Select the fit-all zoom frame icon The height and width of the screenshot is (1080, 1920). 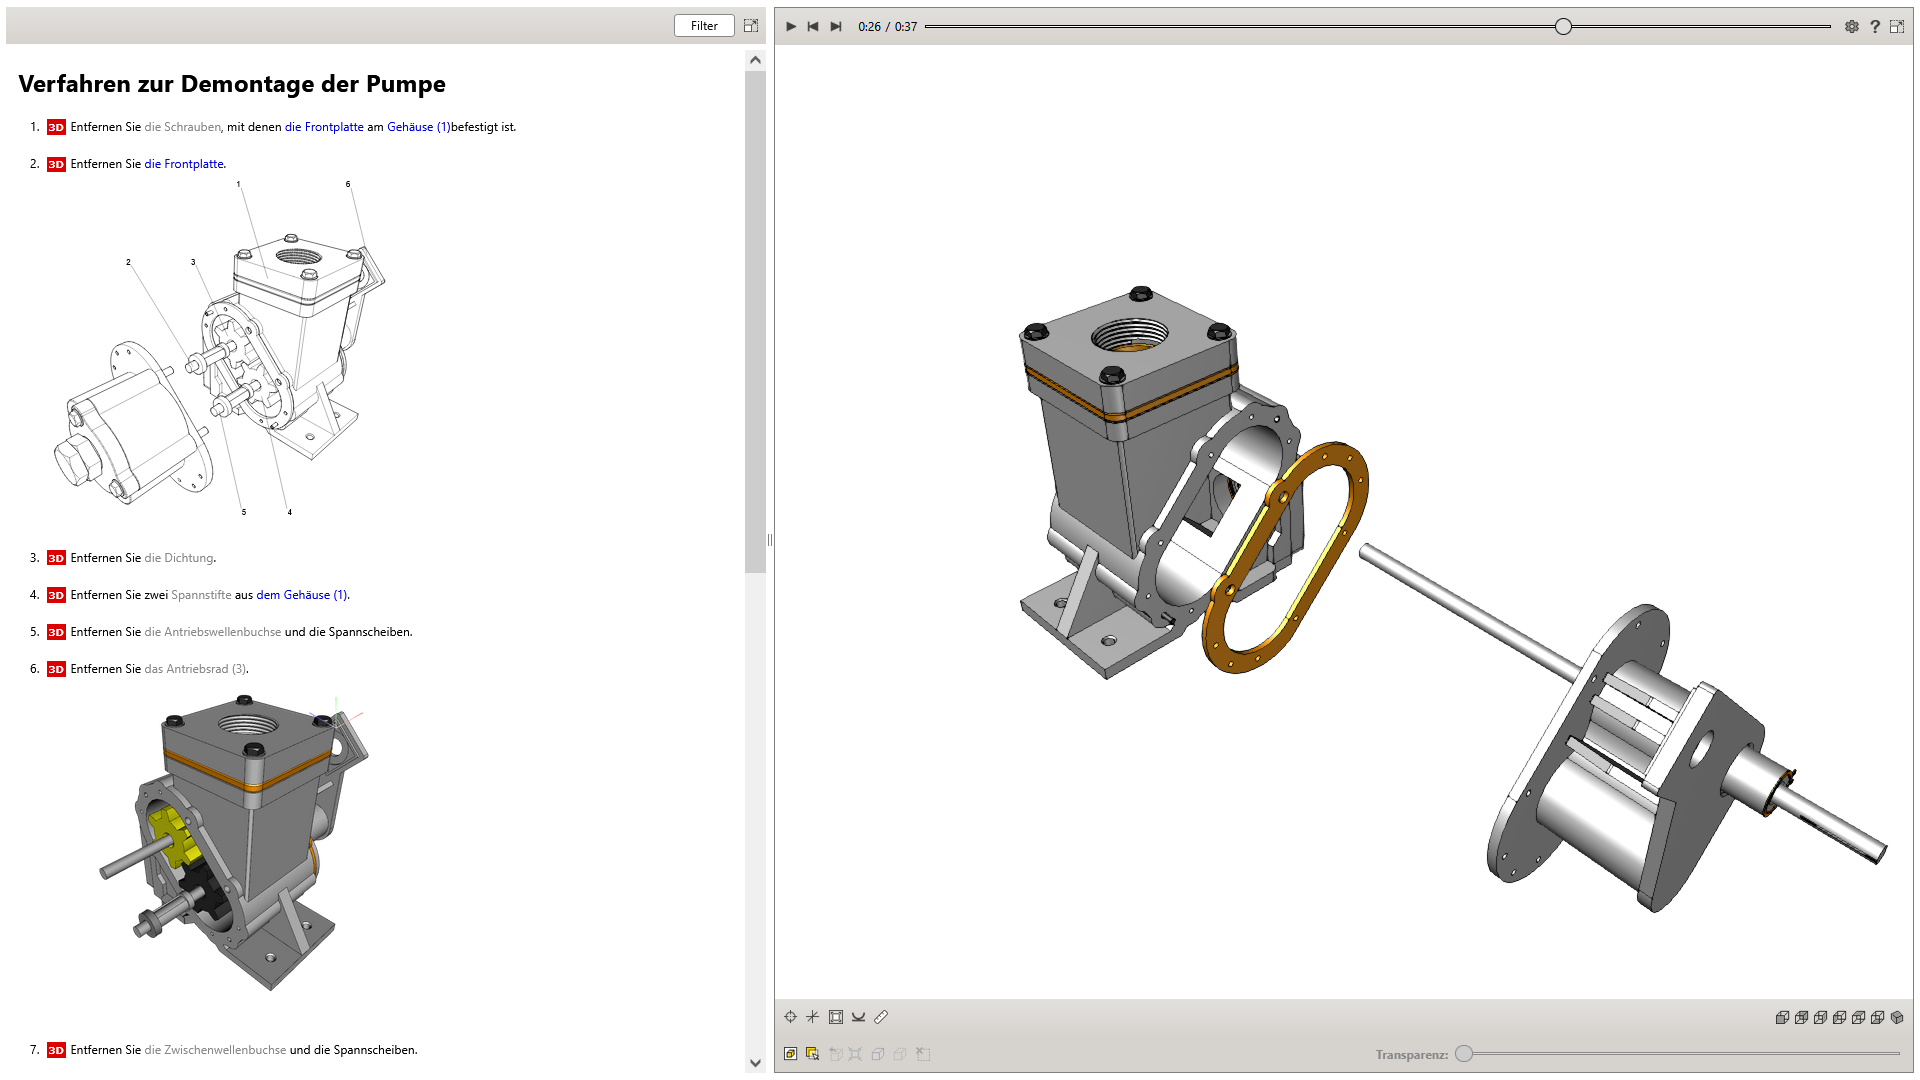(836, 1017)
